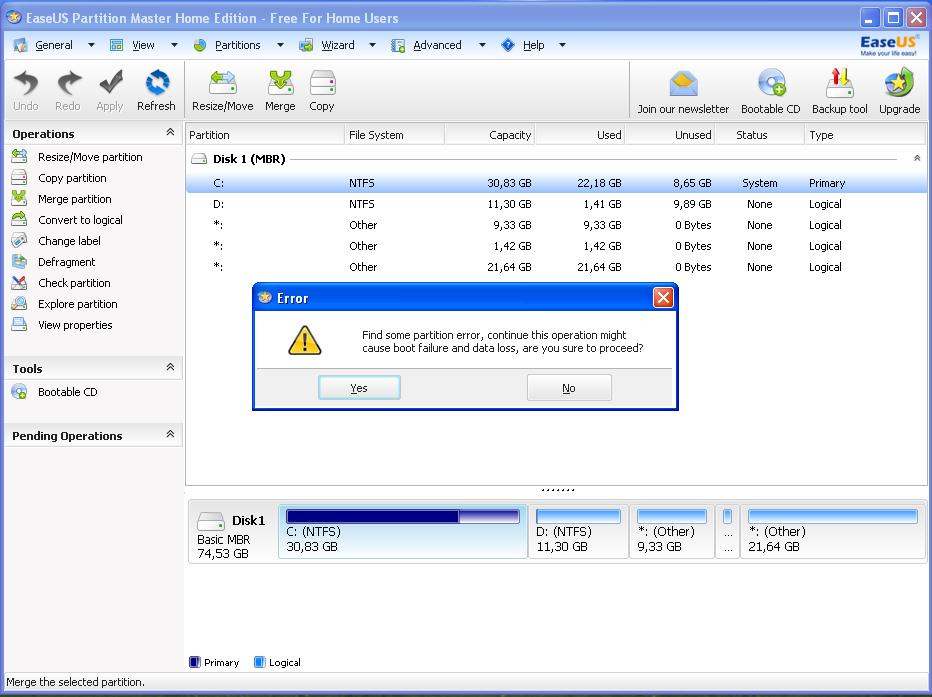
Task: Open dropdown arrow next to General
Action: 91,45
